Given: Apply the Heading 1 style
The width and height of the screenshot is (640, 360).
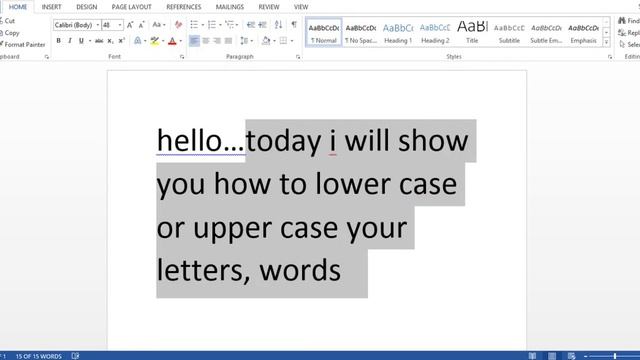Looking at the screenshot, I should [398, 33].
